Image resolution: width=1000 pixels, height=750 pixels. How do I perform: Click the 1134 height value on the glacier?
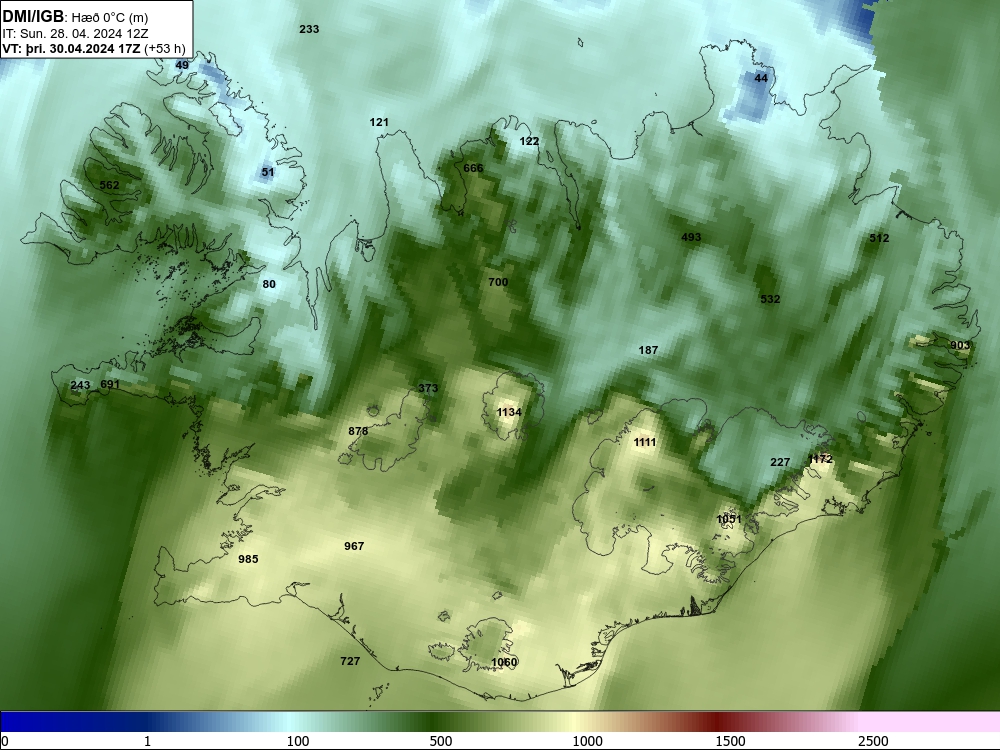(509, 412)
